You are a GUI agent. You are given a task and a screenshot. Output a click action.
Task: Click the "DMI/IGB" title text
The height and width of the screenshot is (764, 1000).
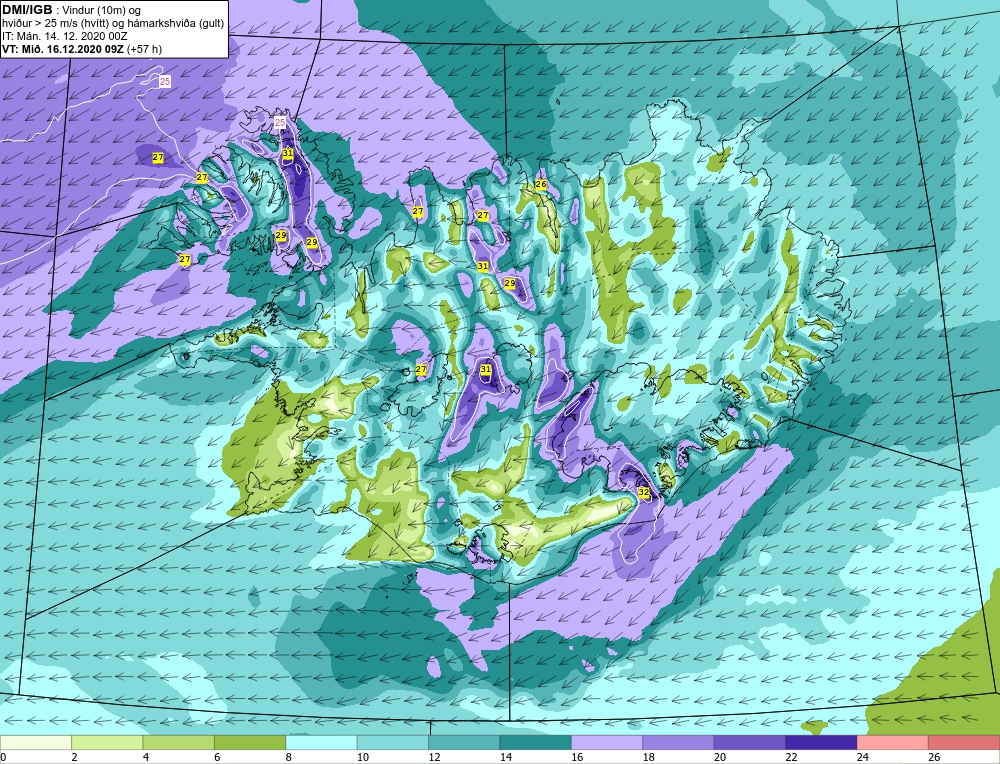[x=27, y=10]
